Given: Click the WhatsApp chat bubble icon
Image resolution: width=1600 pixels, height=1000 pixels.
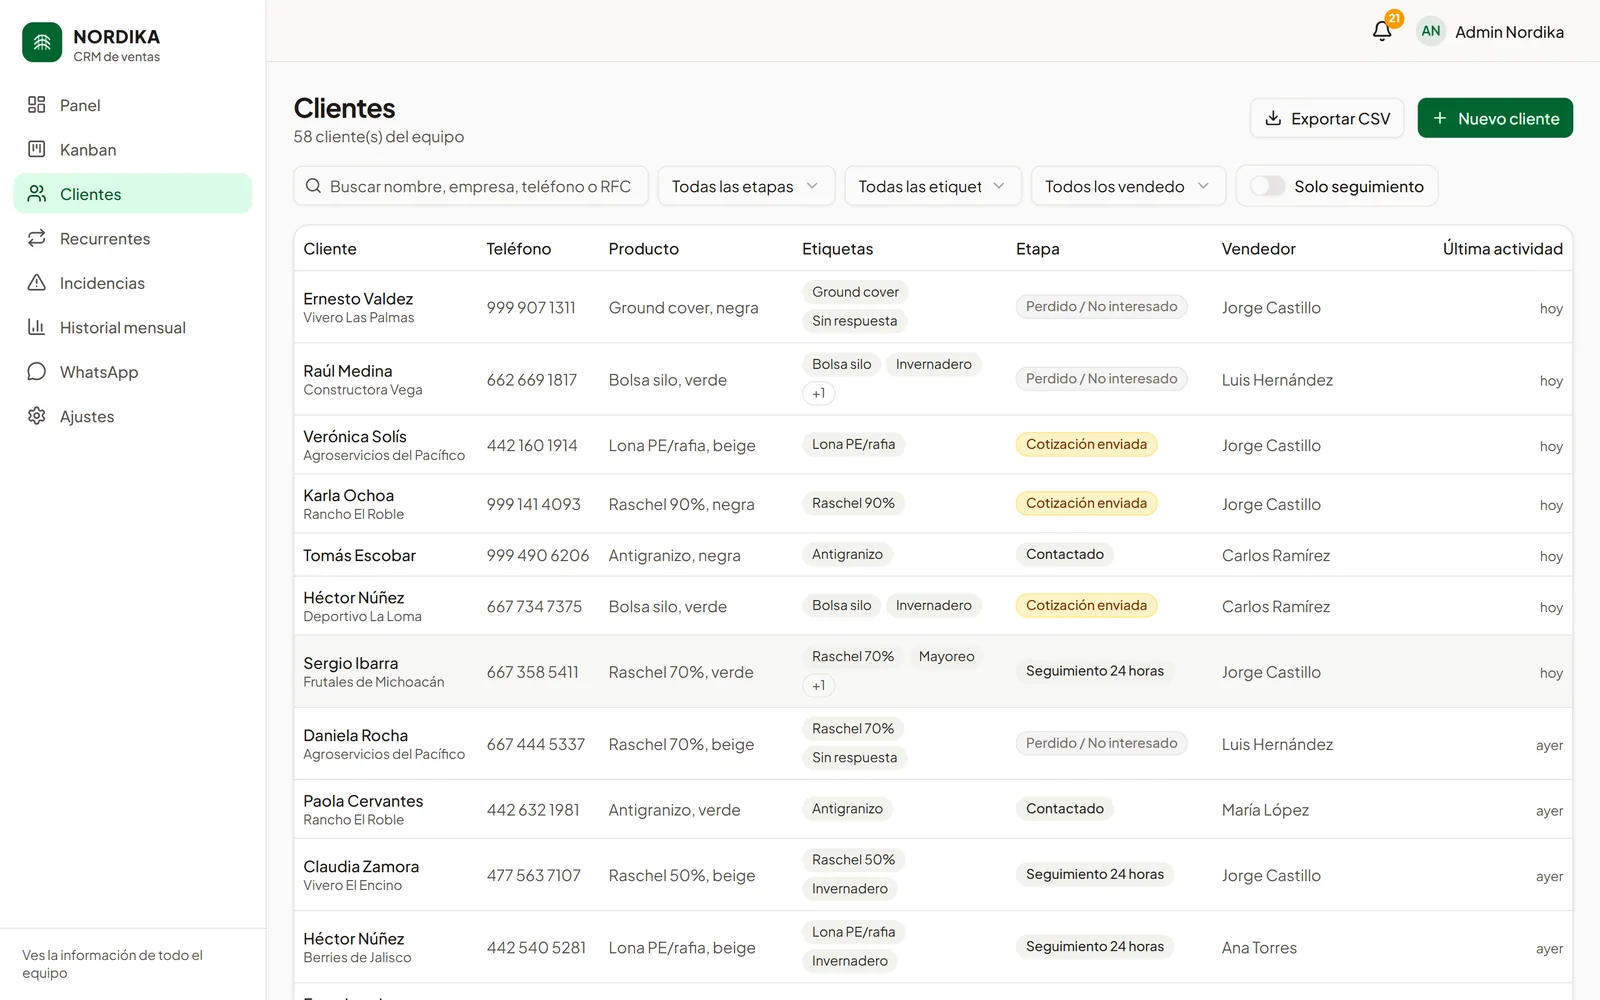Looking at the screenshot, I should point(37,372).
